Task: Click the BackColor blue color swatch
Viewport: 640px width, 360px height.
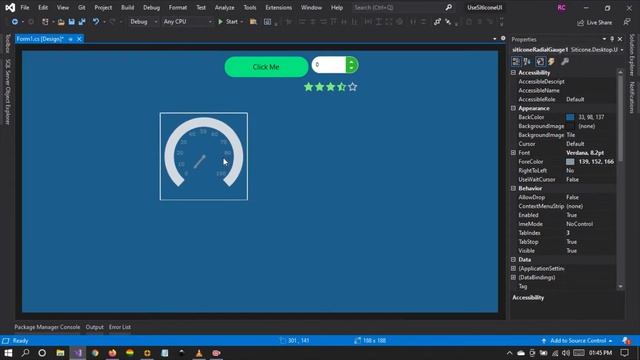Action: 570,117
